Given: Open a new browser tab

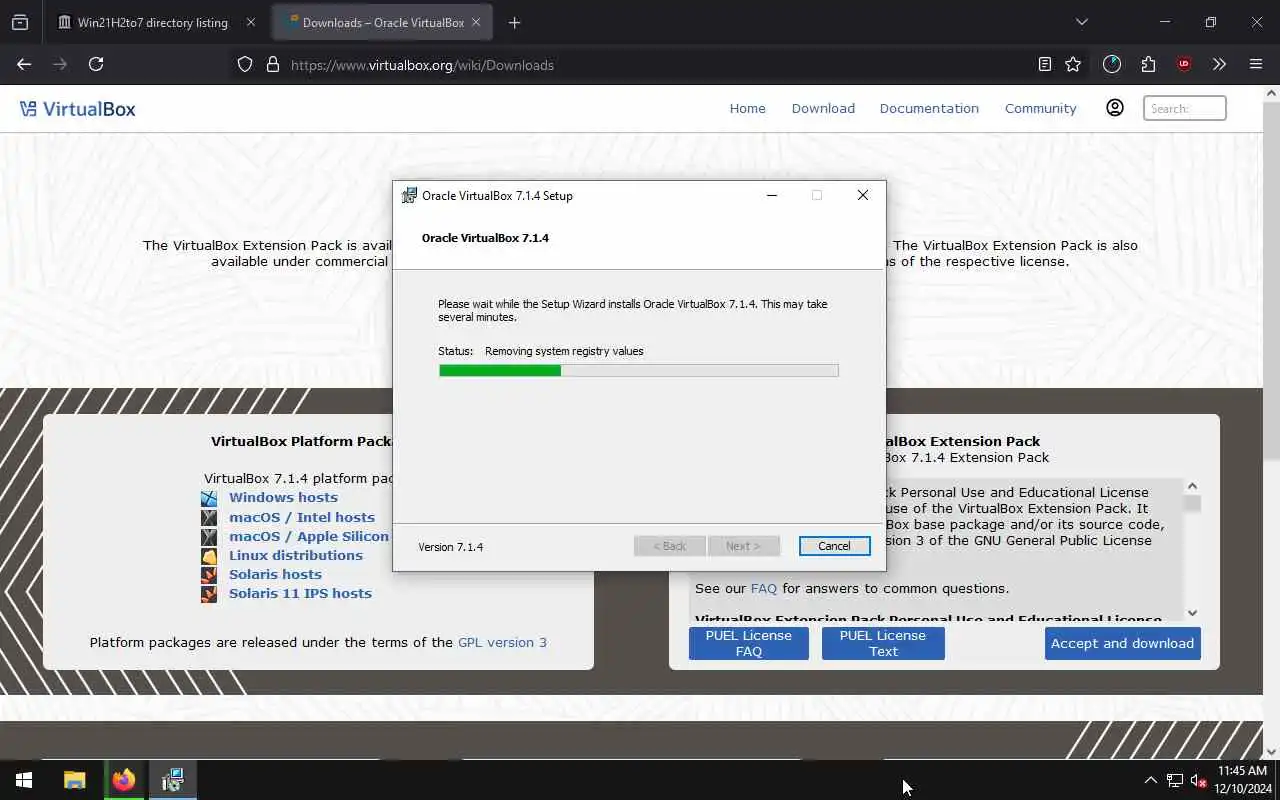Looking at the screenshot, I should [514, 22].
